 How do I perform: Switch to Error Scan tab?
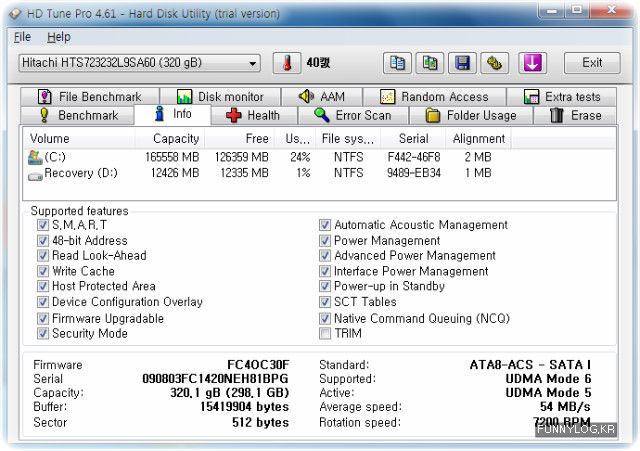coord(353,116)
